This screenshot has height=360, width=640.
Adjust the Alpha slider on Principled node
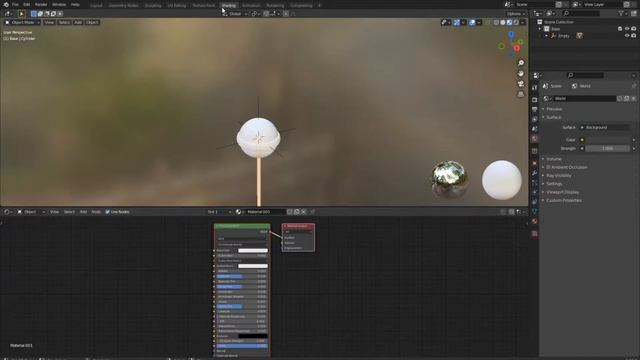point(242,346)
